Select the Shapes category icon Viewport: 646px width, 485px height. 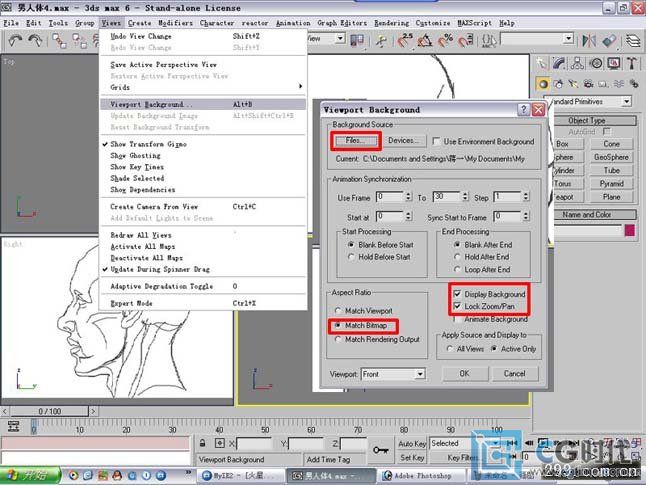(x=558, y=84)
